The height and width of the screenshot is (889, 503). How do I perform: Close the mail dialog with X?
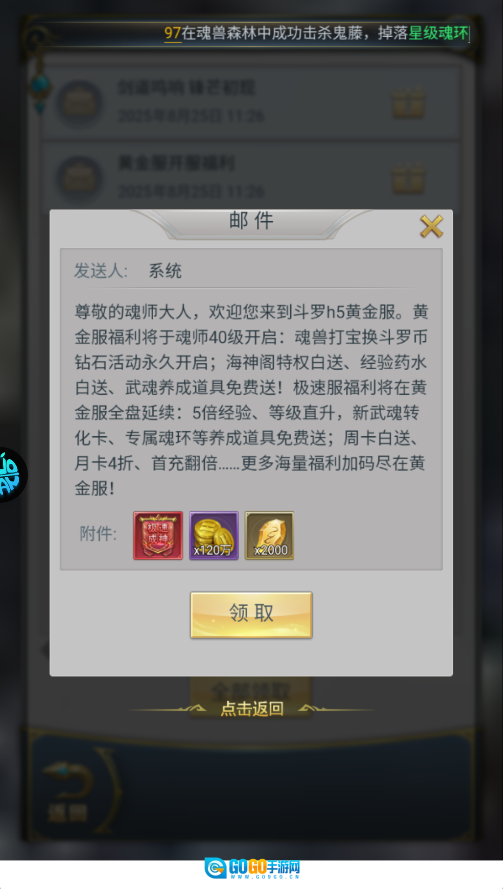(x=431, y=227)
